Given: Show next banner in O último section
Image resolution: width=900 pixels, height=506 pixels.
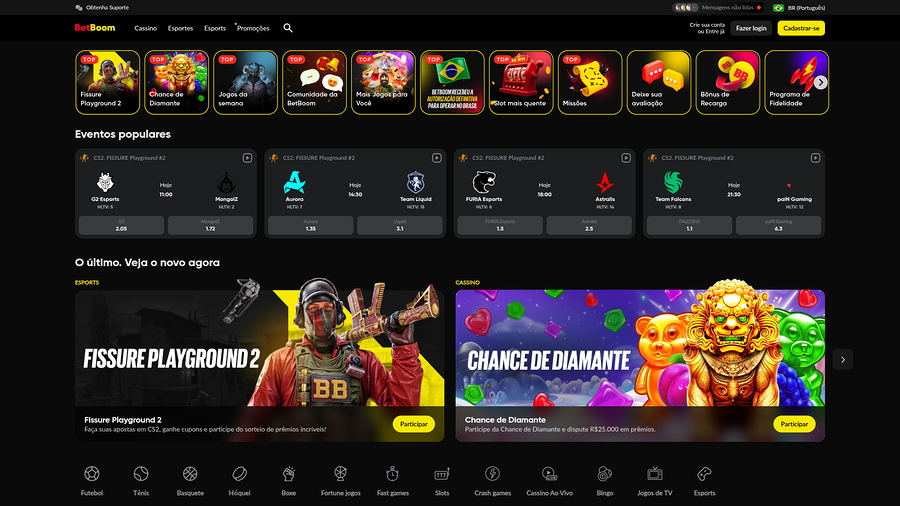Looking at the screenshot, I should [x=843, y=360].
